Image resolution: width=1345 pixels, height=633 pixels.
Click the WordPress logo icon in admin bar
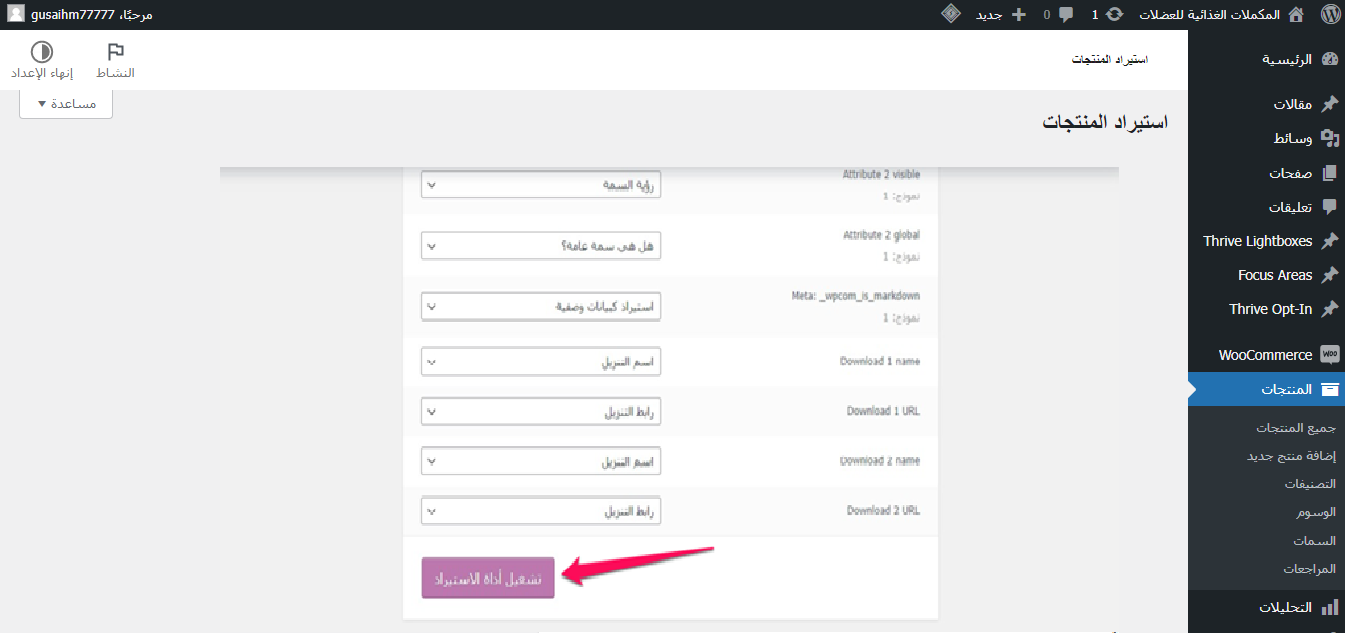(x=1329, y=15)
